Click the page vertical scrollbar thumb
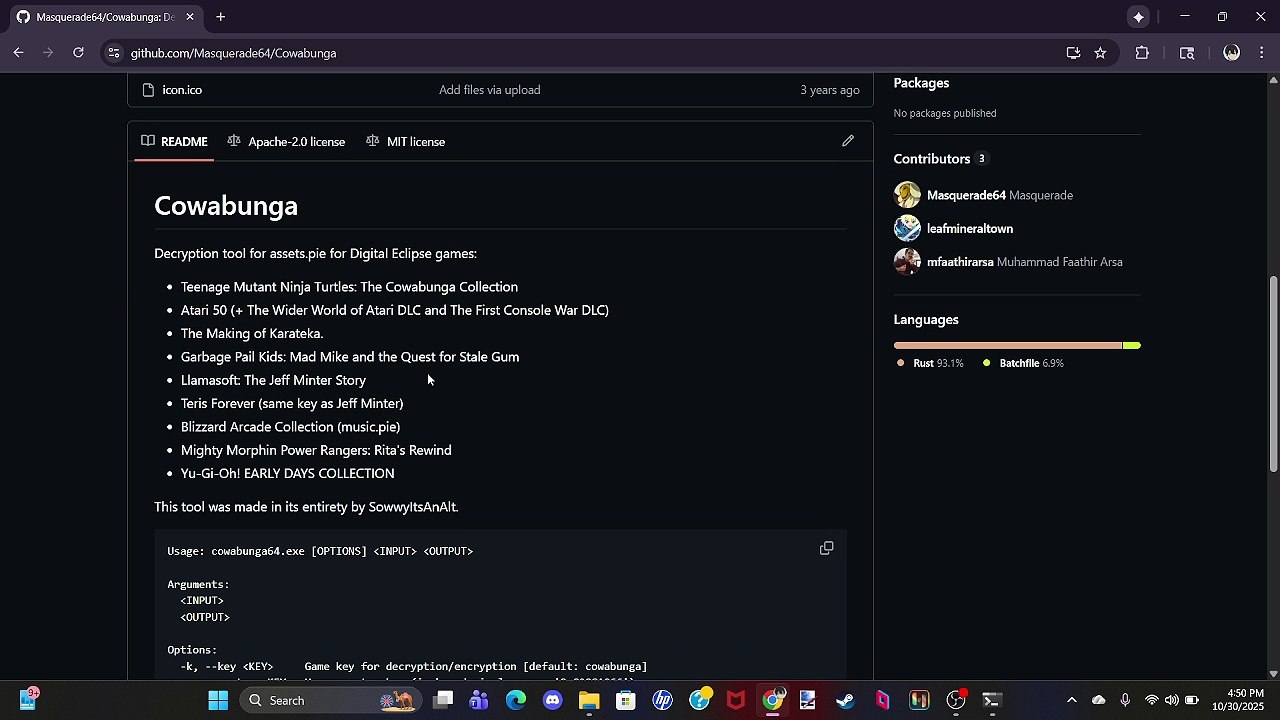Screen dimensions: 1280x720 tap(1273, 374)
